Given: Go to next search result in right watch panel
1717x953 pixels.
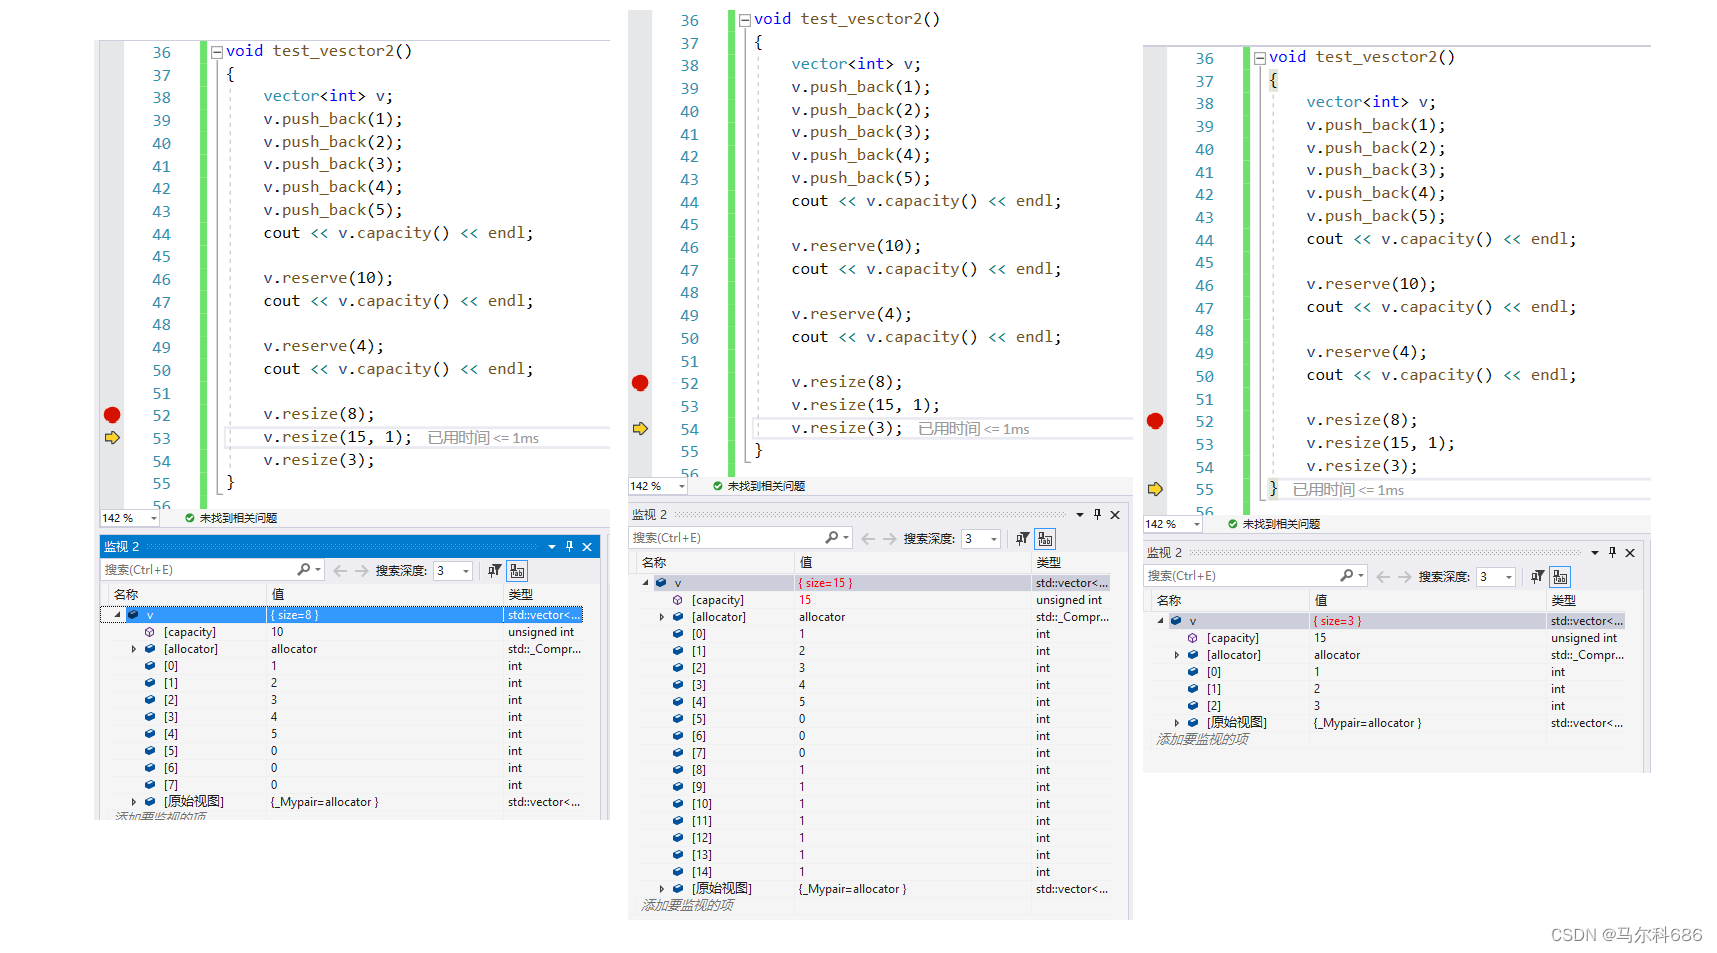Looking at the screenshot, I should coord(1404,577).
